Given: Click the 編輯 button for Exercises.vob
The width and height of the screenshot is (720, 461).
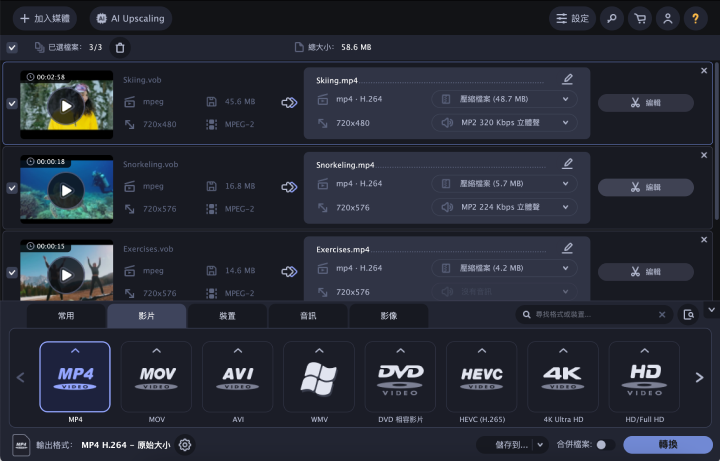Looking at the screenshot, I should (x=646, y=272).
